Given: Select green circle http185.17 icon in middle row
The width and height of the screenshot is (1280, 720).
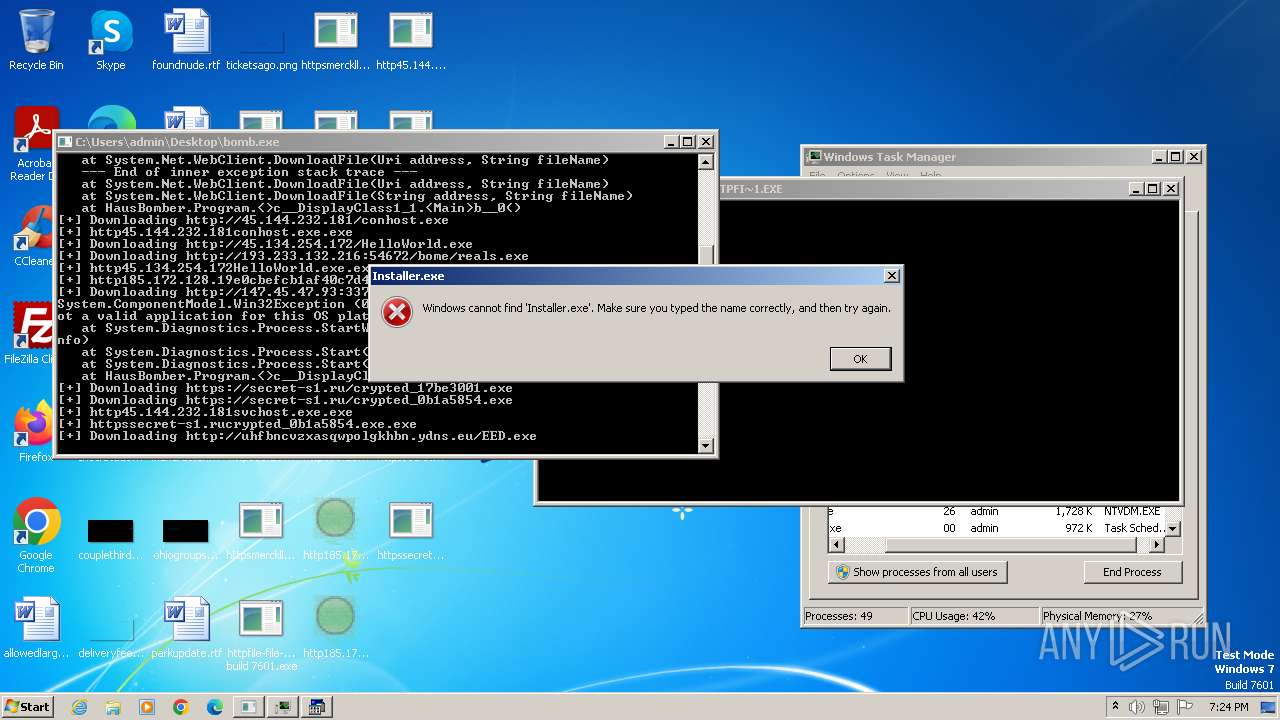Looking at the screenshot, I should 336,530.
